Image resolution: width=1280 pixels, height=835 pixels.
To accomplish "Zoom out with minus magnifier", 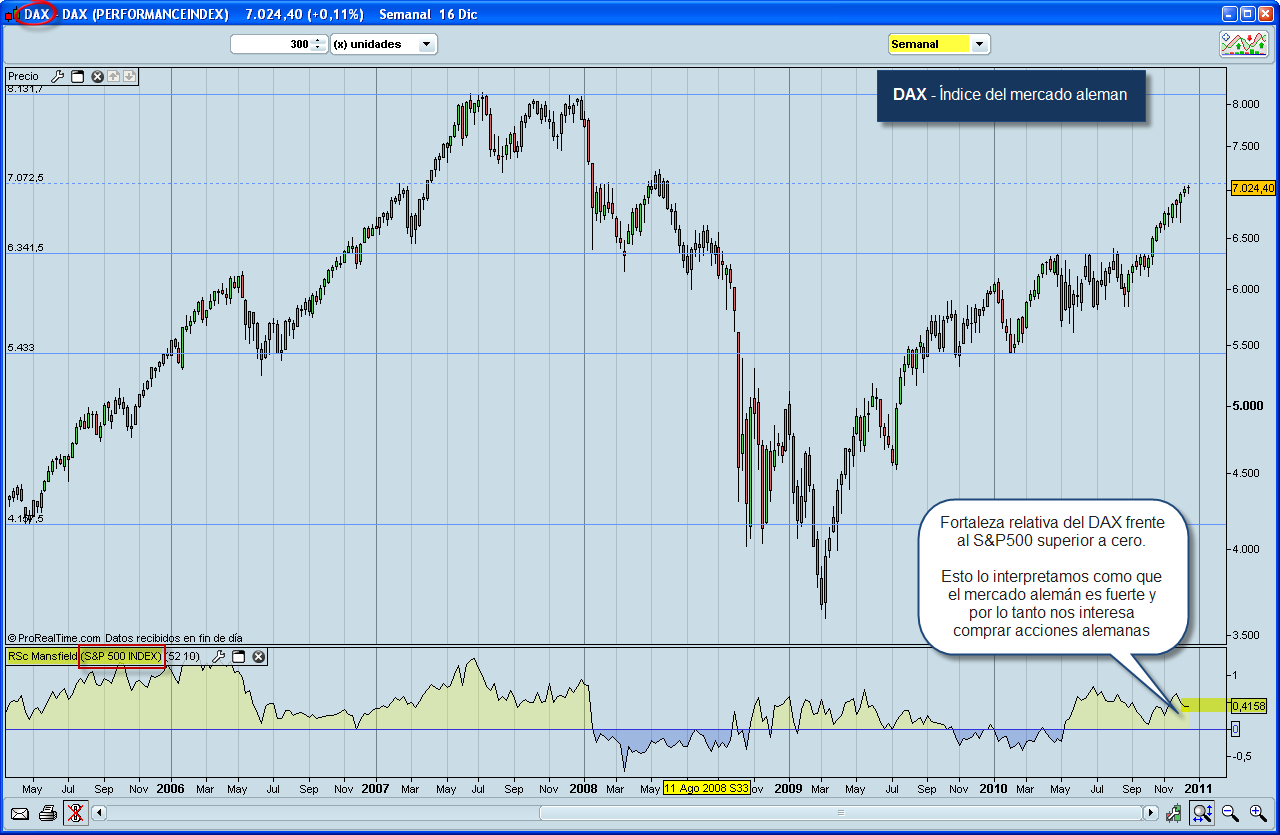I will pyautogui.click(x=1230, y=813).
